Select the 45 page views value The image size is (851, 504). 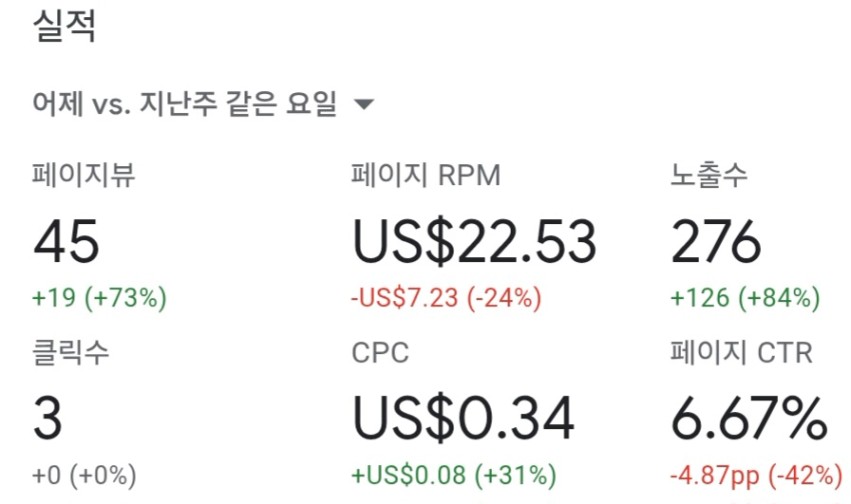(x=66, y=240)
